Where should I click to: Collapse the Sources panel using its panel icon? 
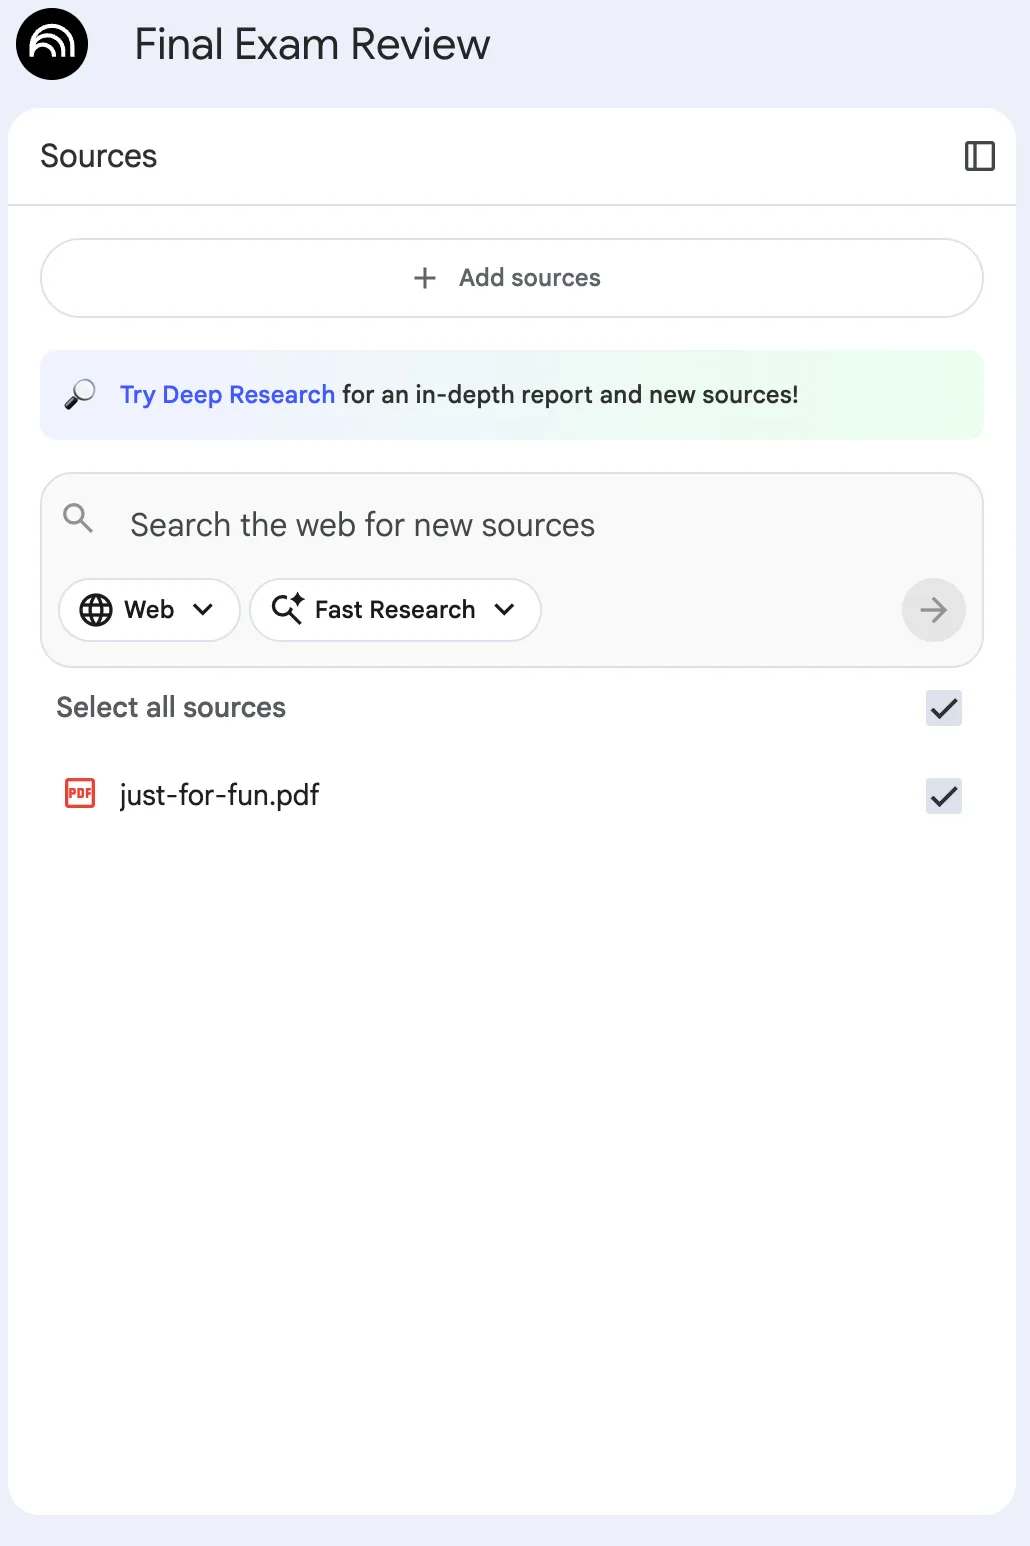[981, 156]
